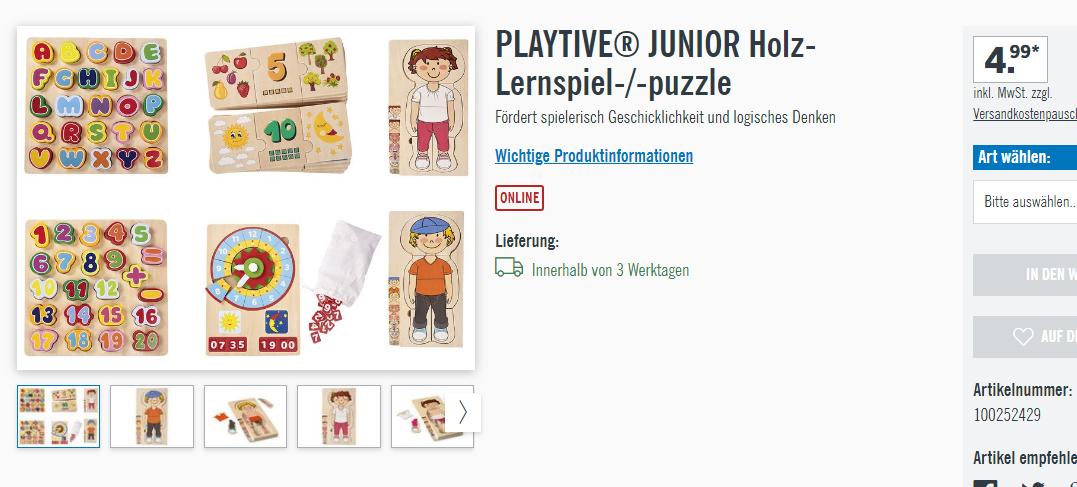Add the item with the grey IN DEN W… button

pyautogui.click(x=1025, y=275)
